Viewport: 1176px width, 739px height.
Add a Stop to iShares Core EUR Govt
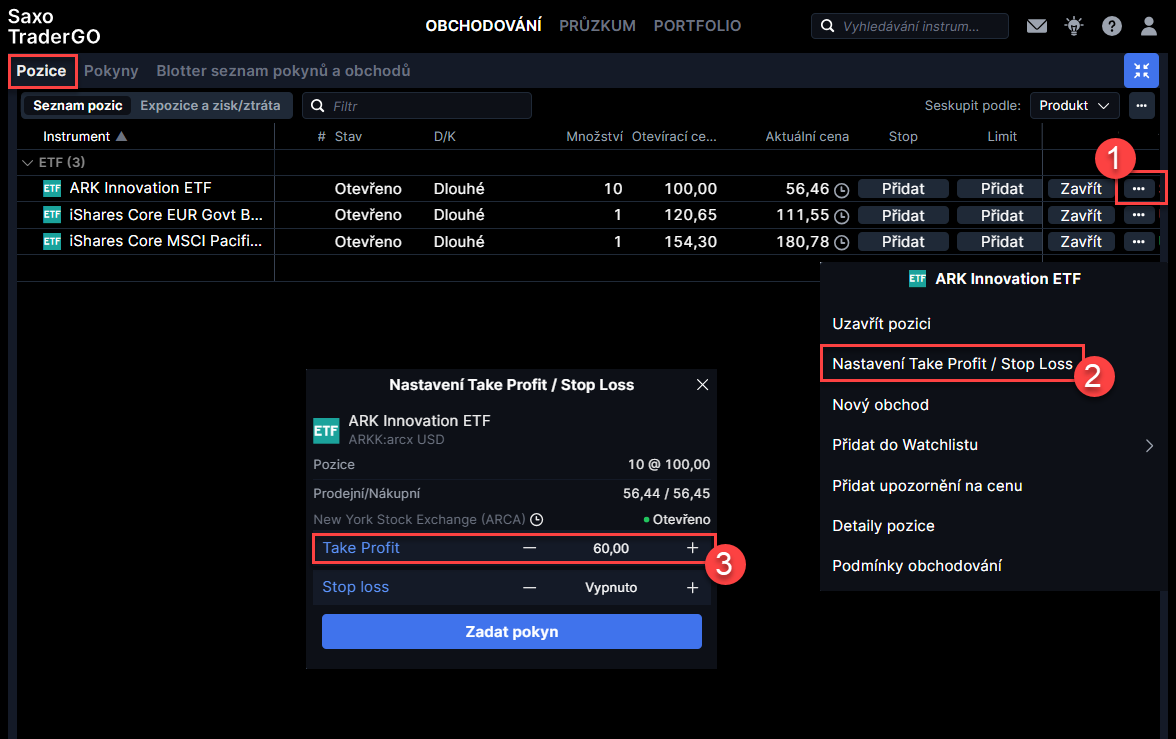coord(903,216)
